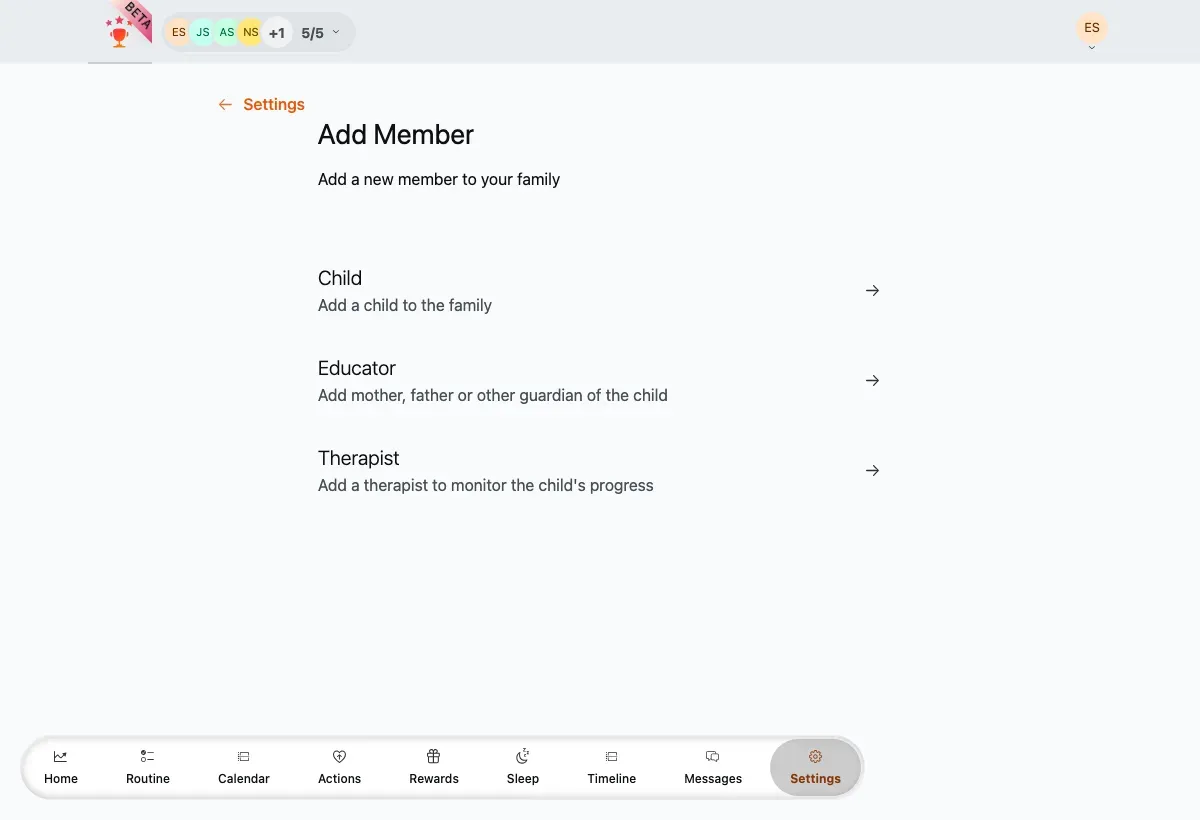
Task: Open the Sleep tab
Action: point(523,767)
